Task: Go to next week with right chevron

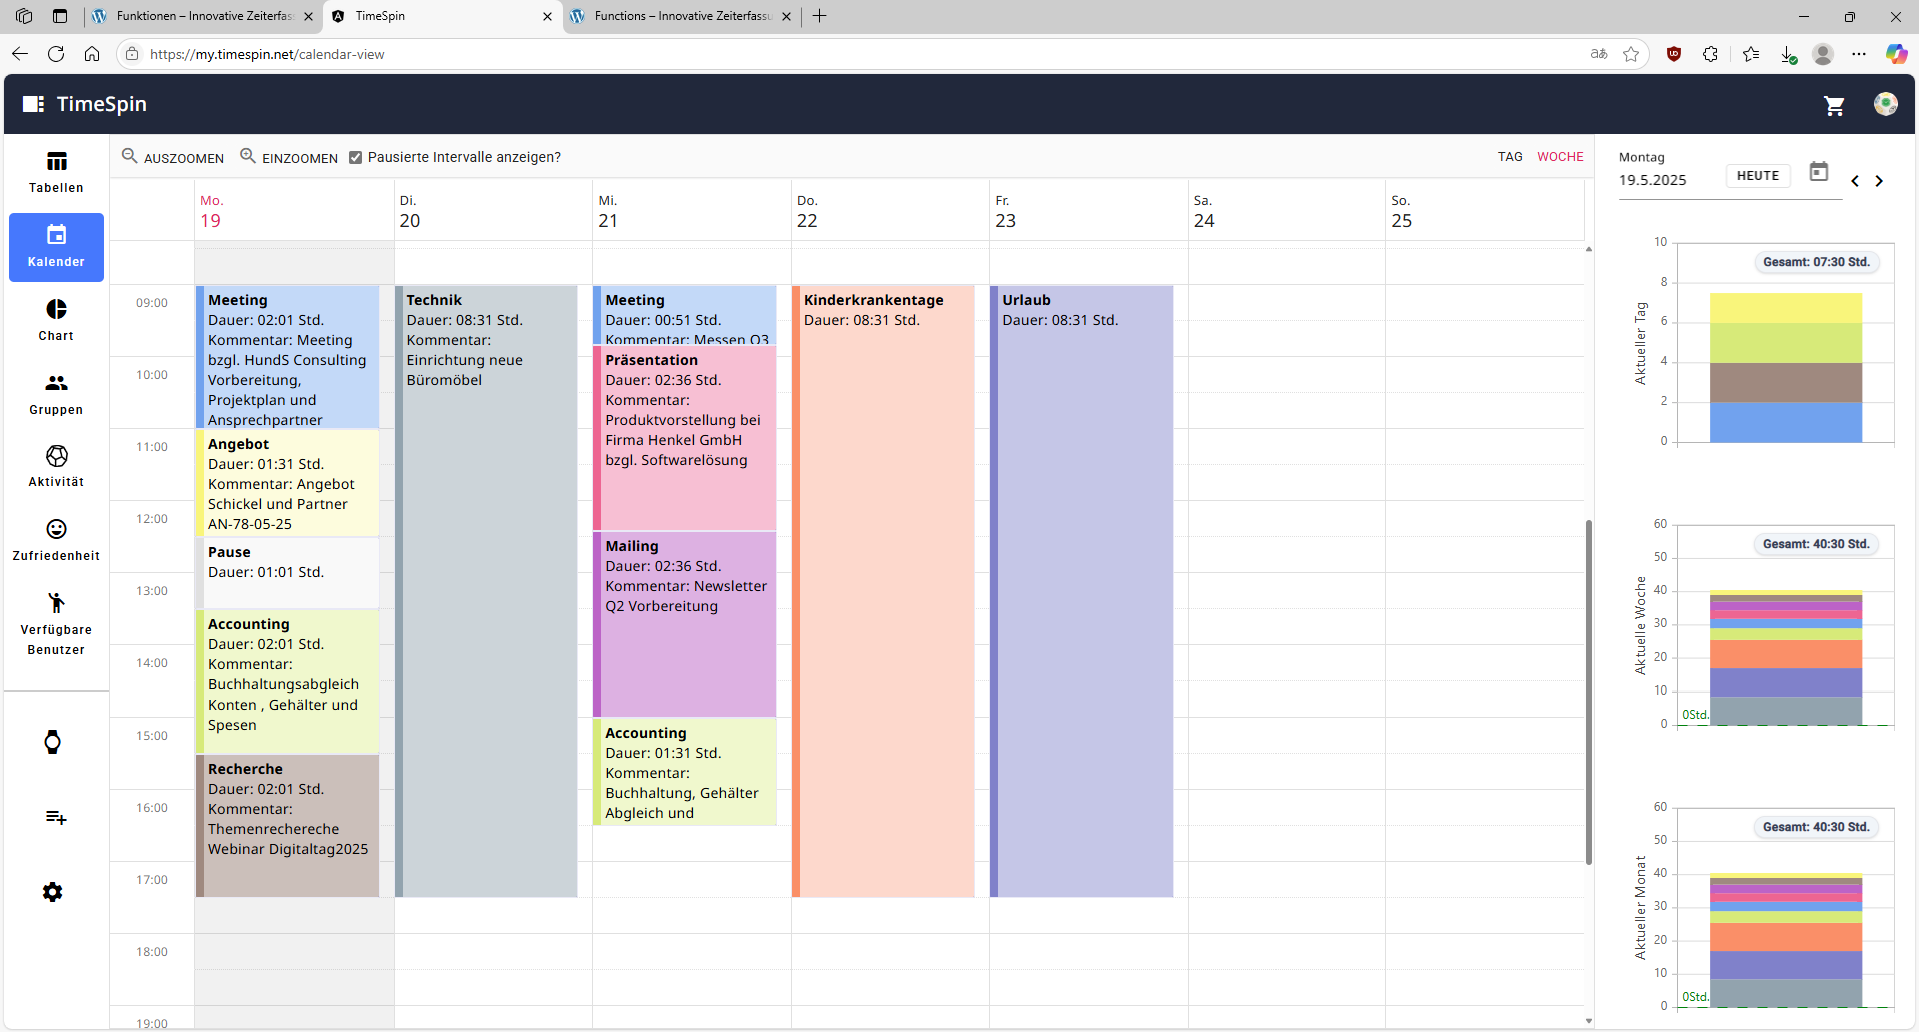Action: 1879,181
